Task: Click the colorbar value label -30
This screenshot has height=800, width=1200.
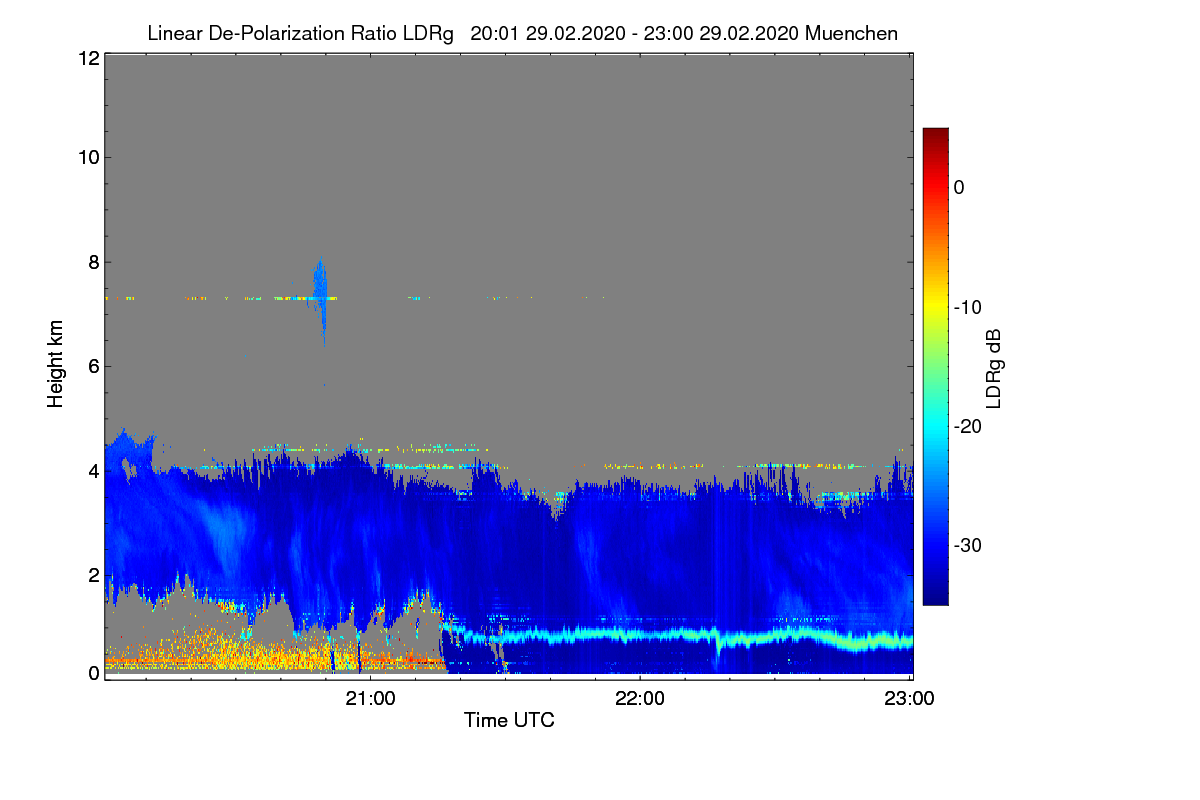Action: (967, 545)
